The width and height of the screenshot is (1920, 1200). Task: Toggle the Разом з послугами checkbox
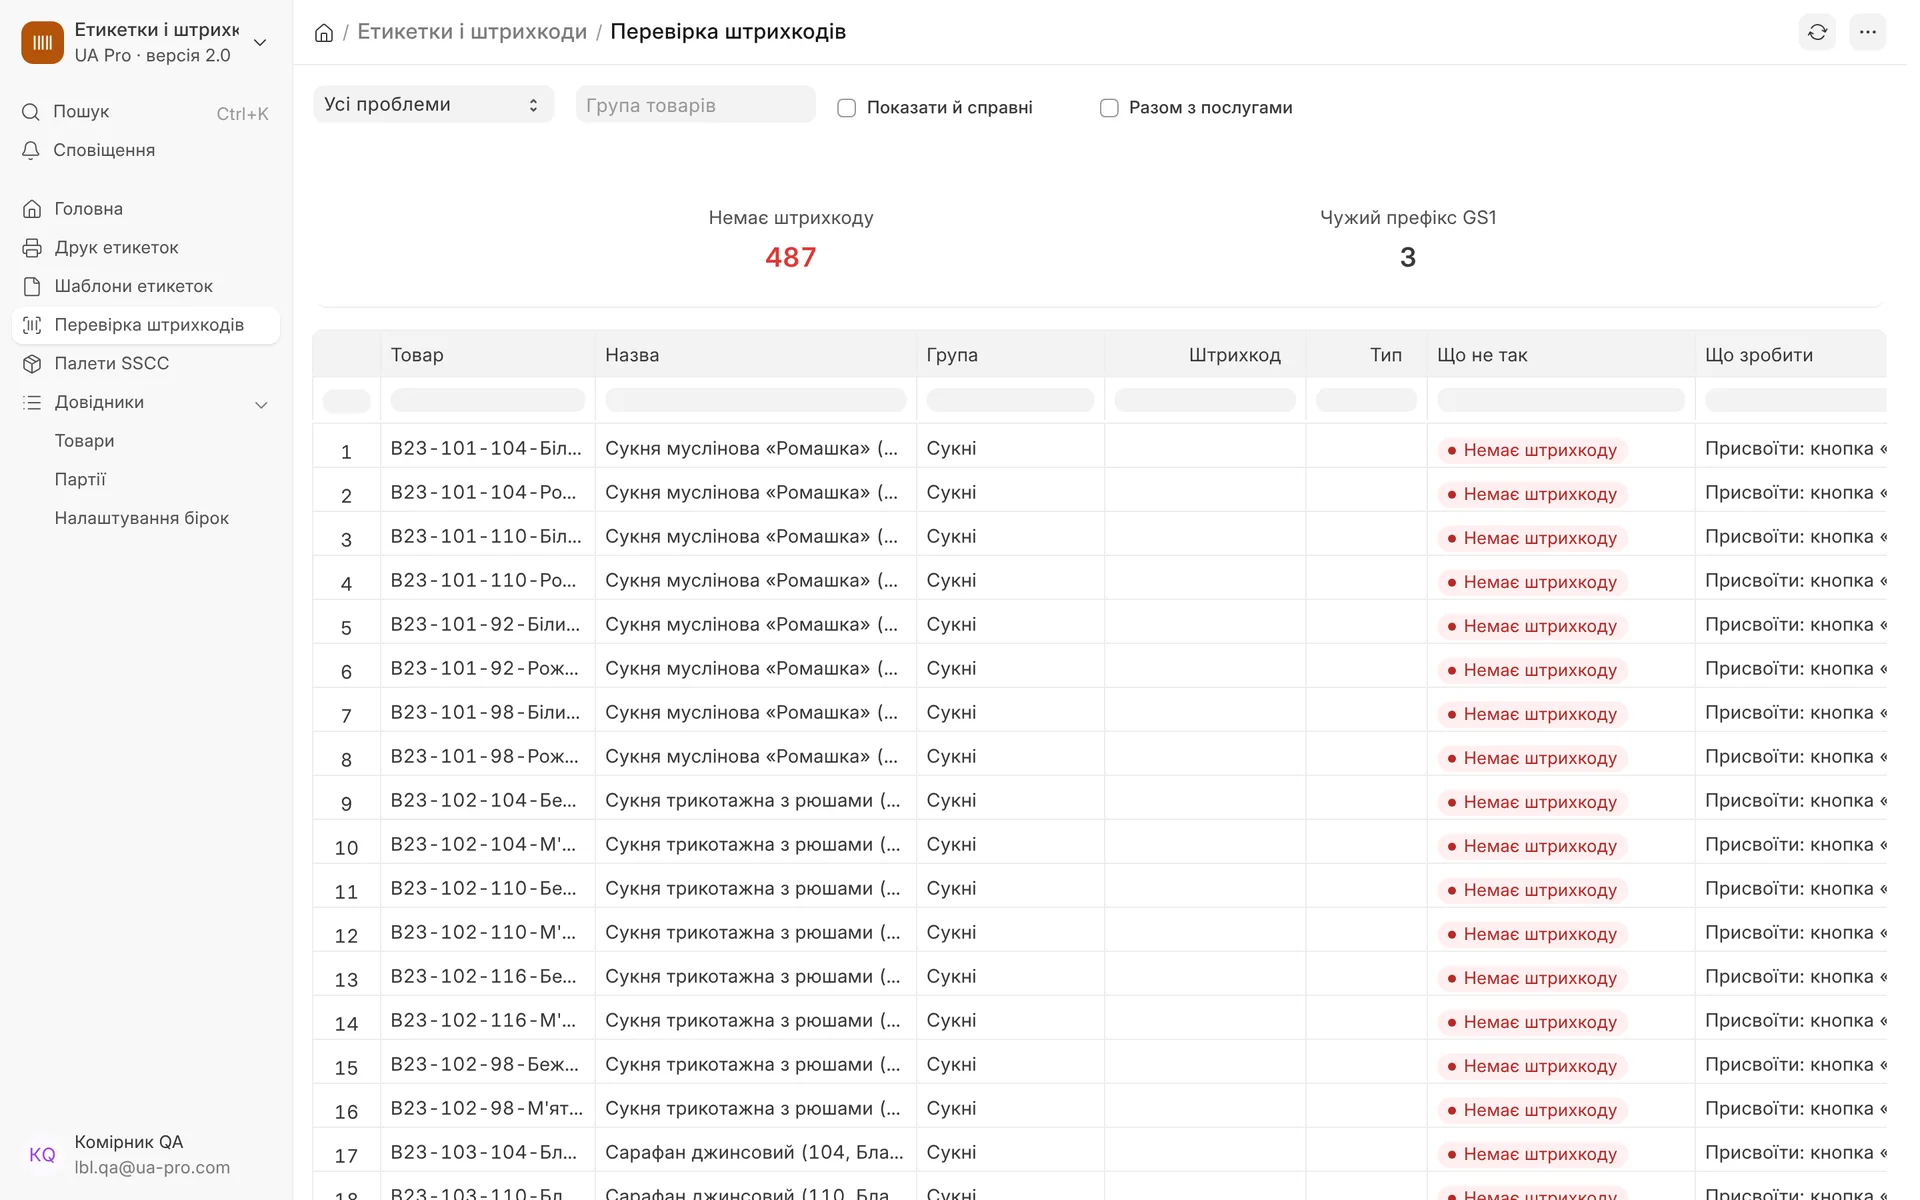click(x=1109, y=108)
